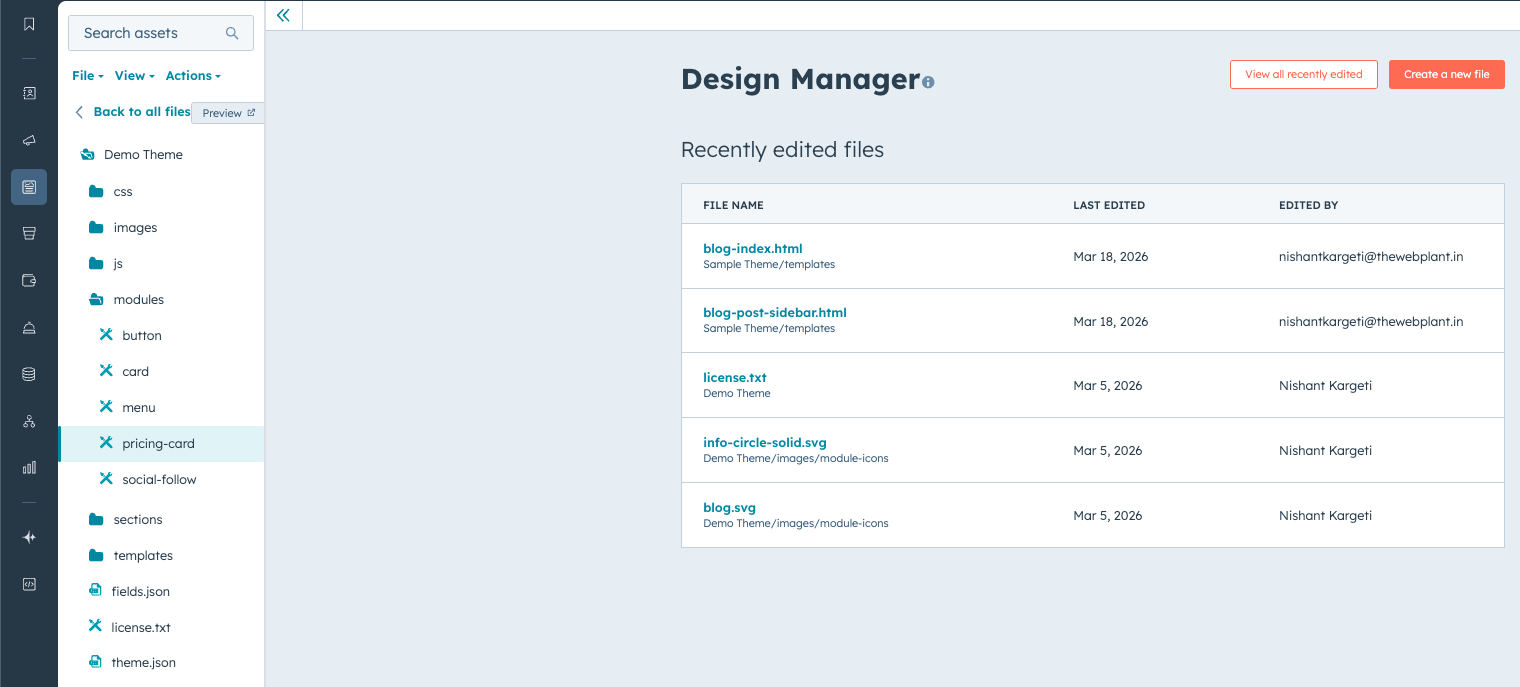This screenshot has height=687, width=1520.
Task: Open blog-index.html from recent files
Action: 753,248
